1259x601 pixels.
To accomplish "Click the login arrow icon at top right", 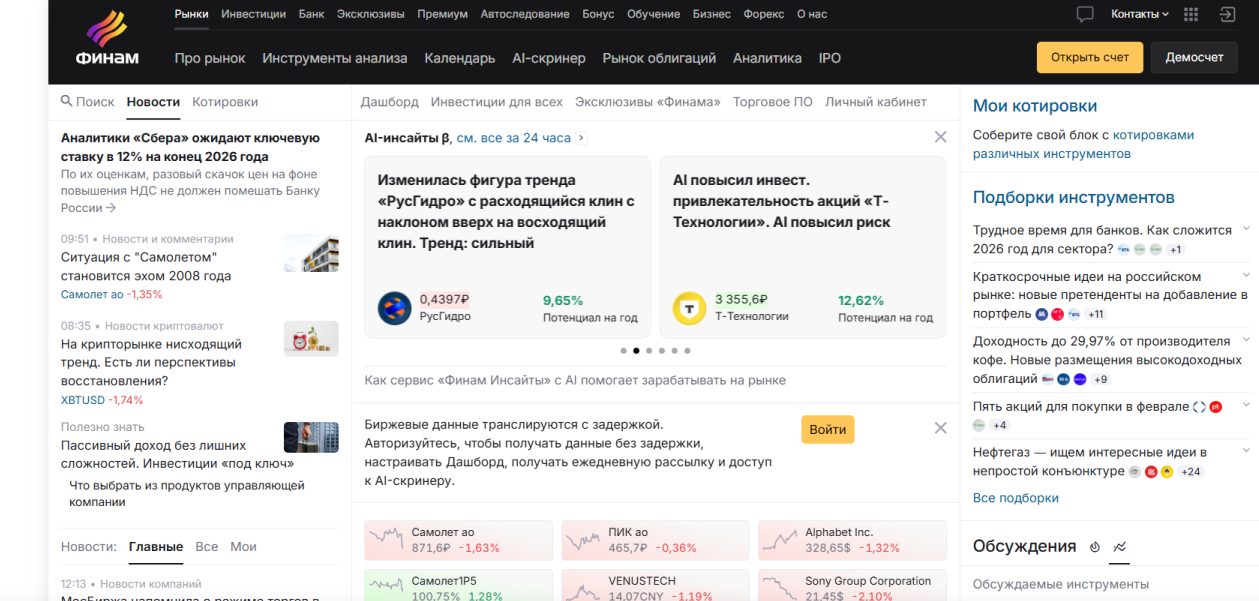I will pyautogui.click(x=1227, y=14).
